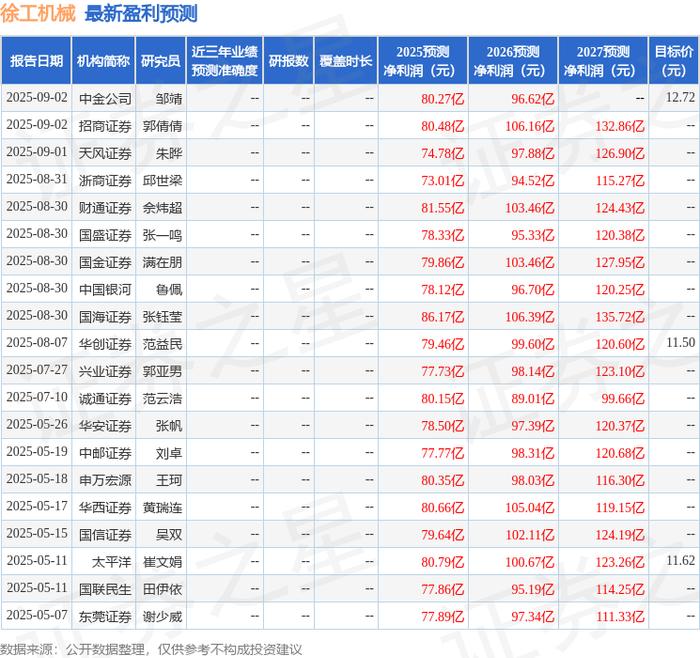
Task: Select 国信证券 institution cell
Action: point(105,535)
